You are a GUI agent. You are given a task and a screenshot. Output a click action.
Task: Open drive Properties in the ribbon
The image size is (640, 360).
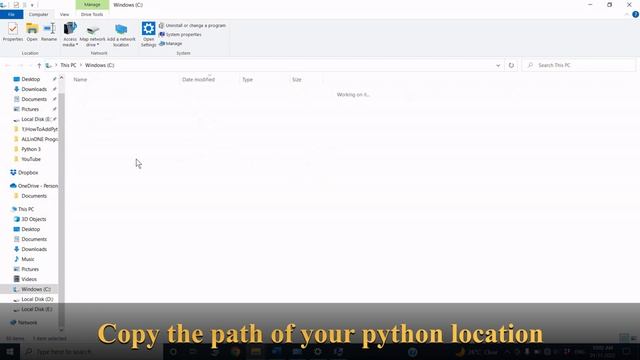[x=13, y=32]
